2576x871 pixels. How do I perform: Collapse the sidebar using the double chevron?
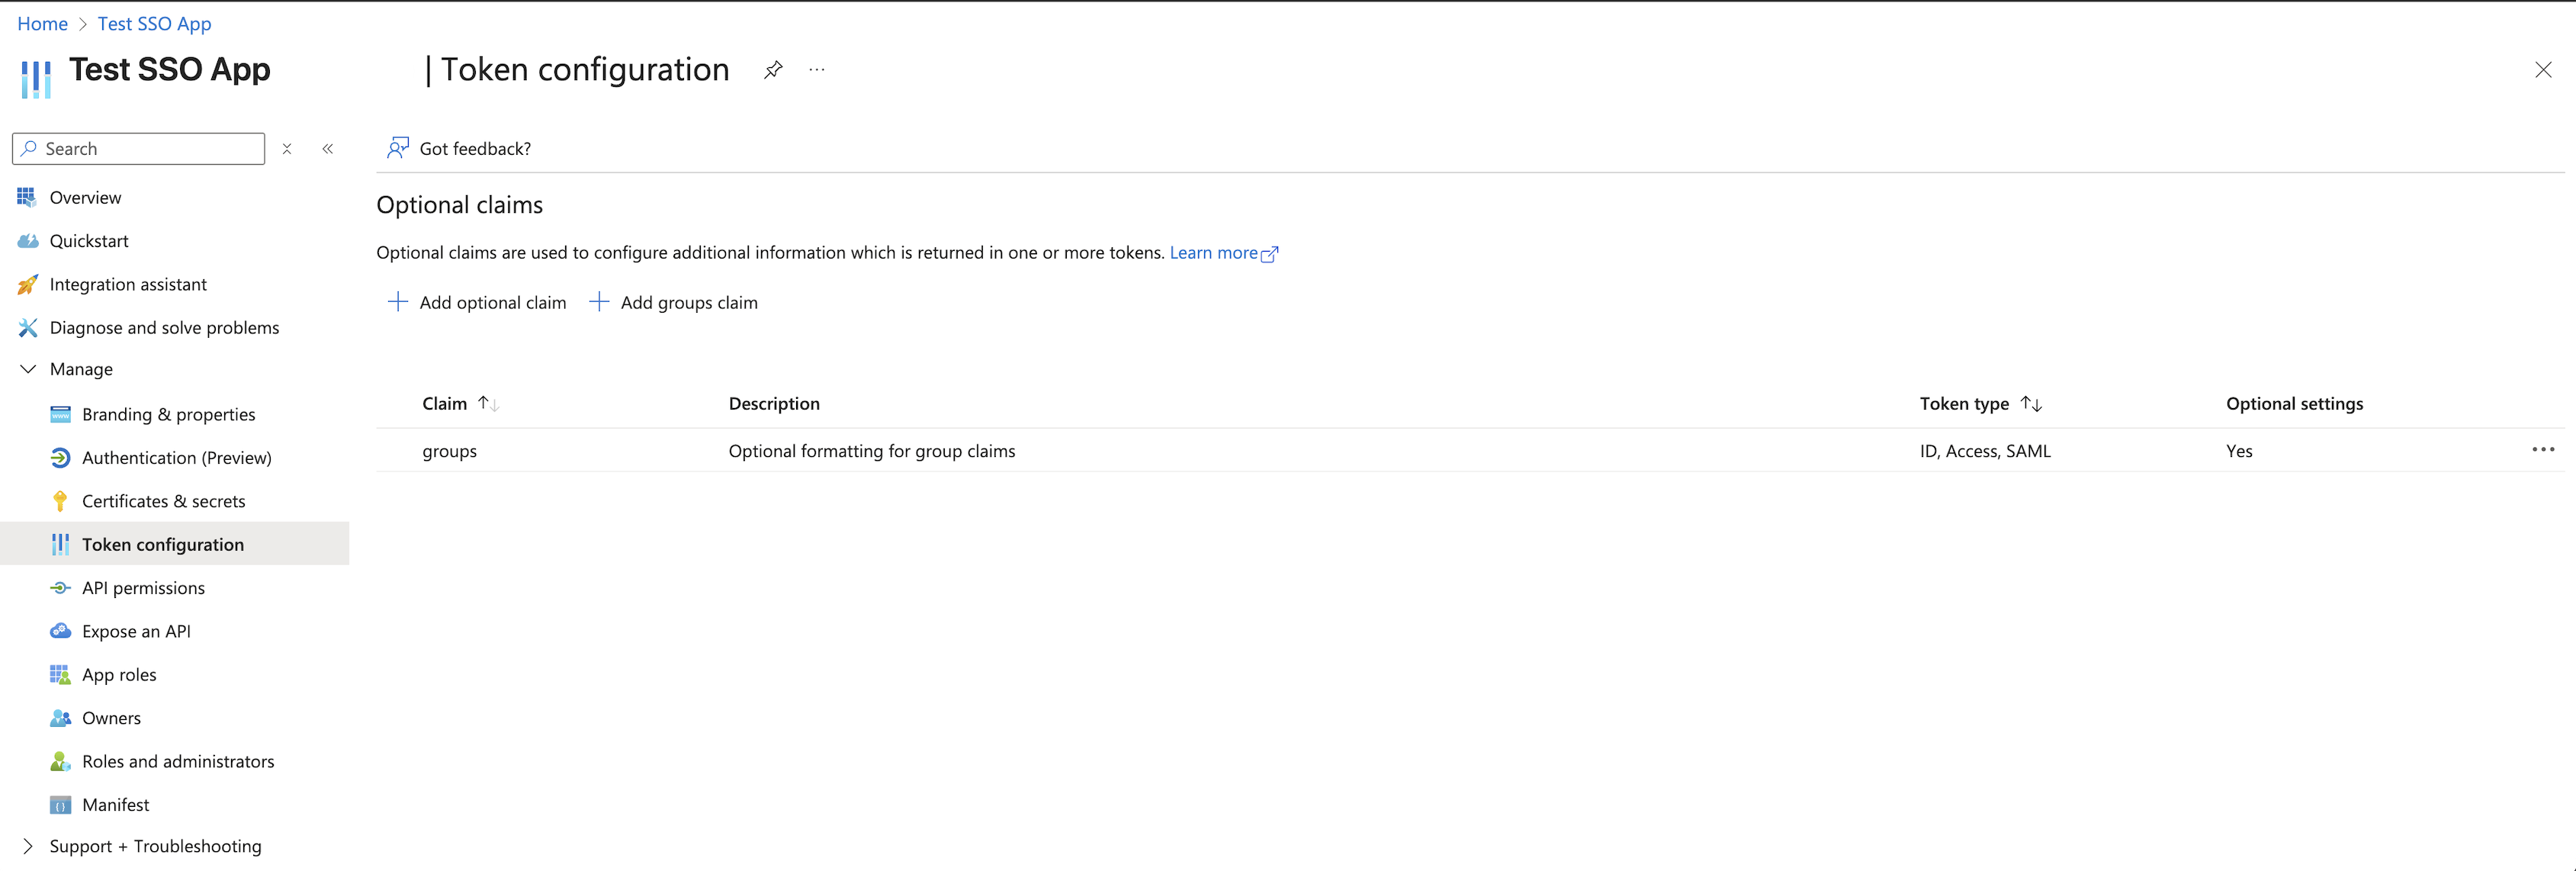coord(328,149)
